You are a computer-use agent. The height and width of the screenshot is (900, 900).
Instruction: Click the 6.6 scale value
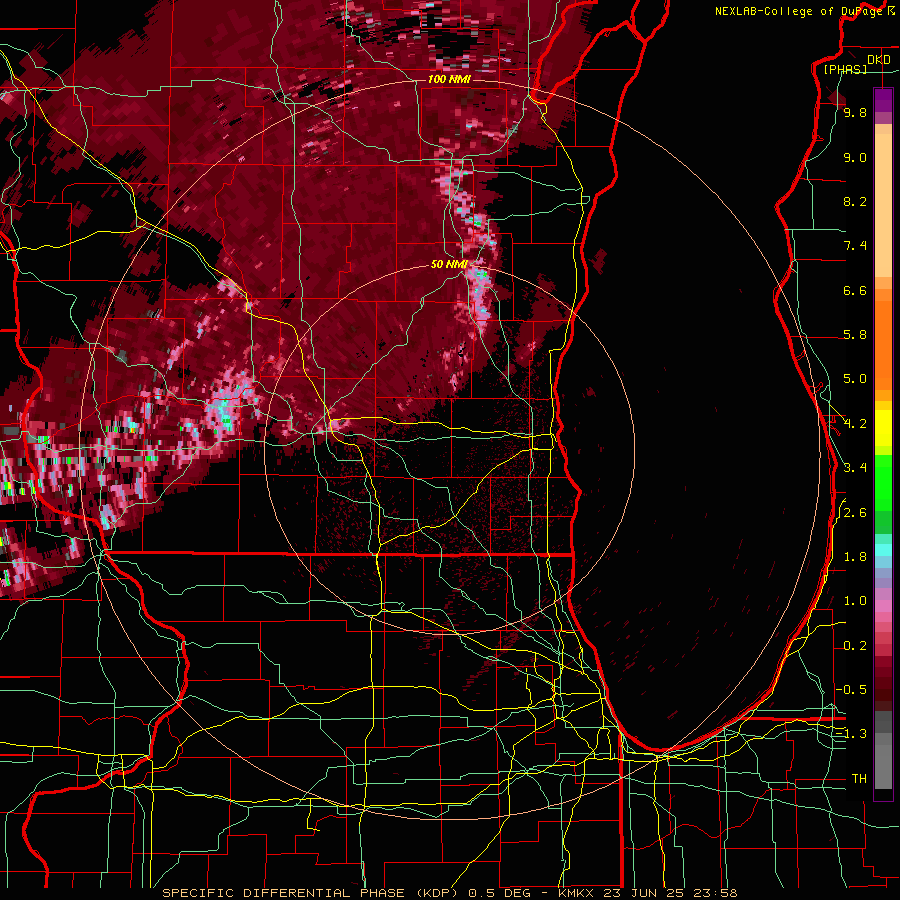(855, 291)
